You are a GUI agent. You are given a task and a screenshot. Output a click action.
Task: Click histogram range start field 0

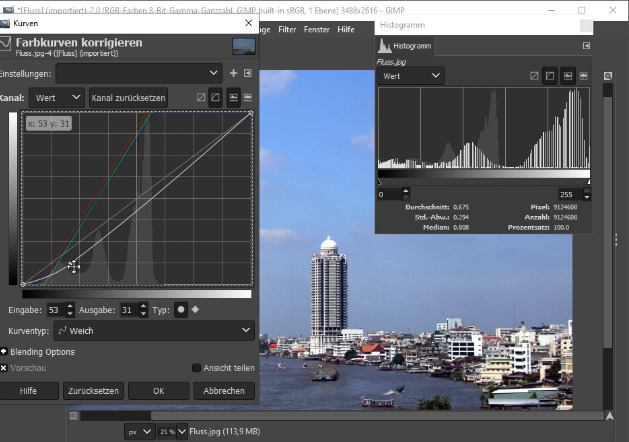(390, 195)
